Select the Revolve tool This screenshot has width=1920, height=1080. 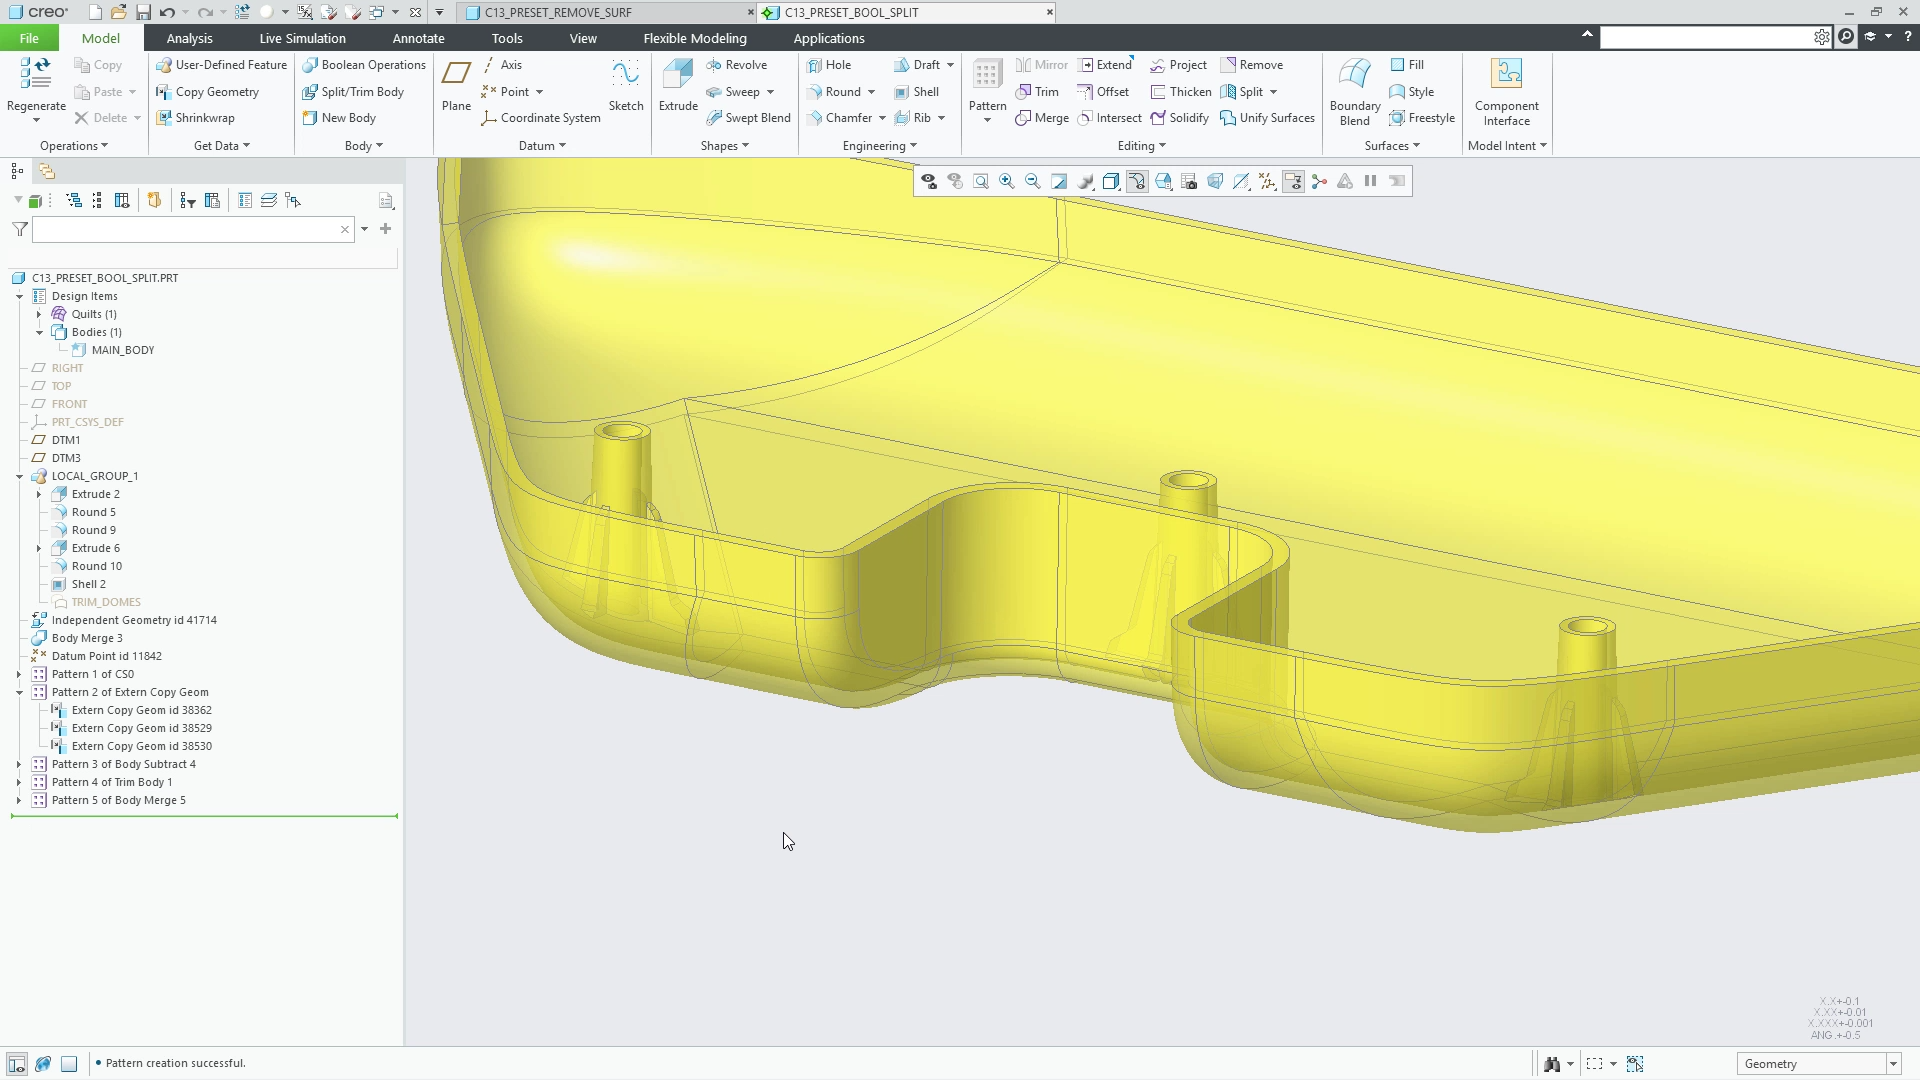tap(736, 65)
